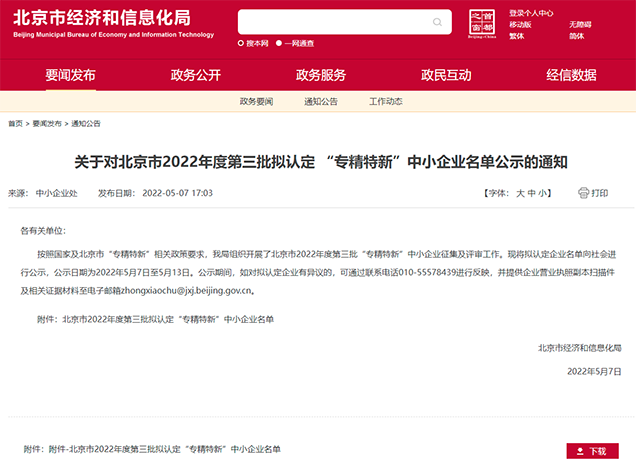The image size is (636, 464).
Task: Set font size to 小
Action: (543, 193)
